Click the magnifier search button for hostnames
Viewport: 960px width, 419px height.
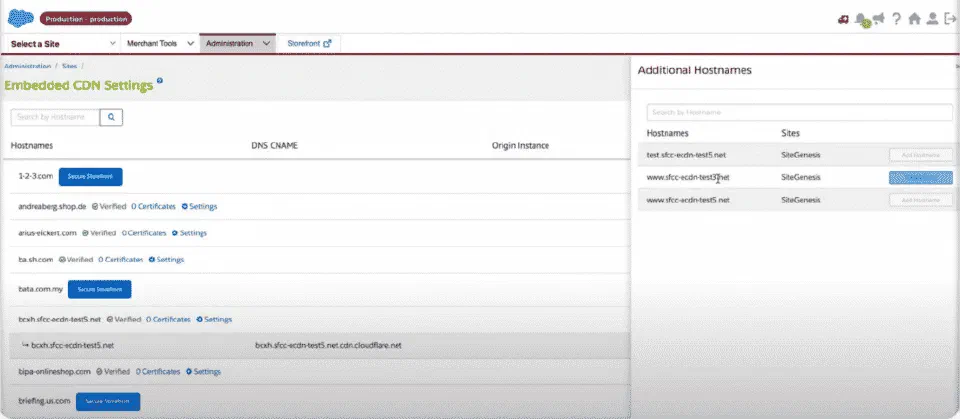(x=111, y=117)
